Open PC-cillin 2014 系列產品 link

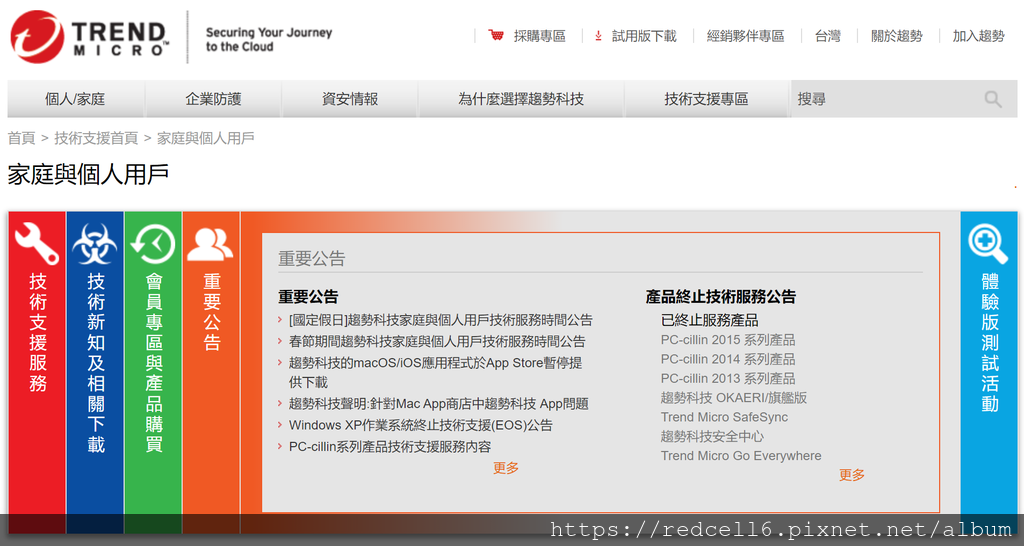click(x=728, y=359)
